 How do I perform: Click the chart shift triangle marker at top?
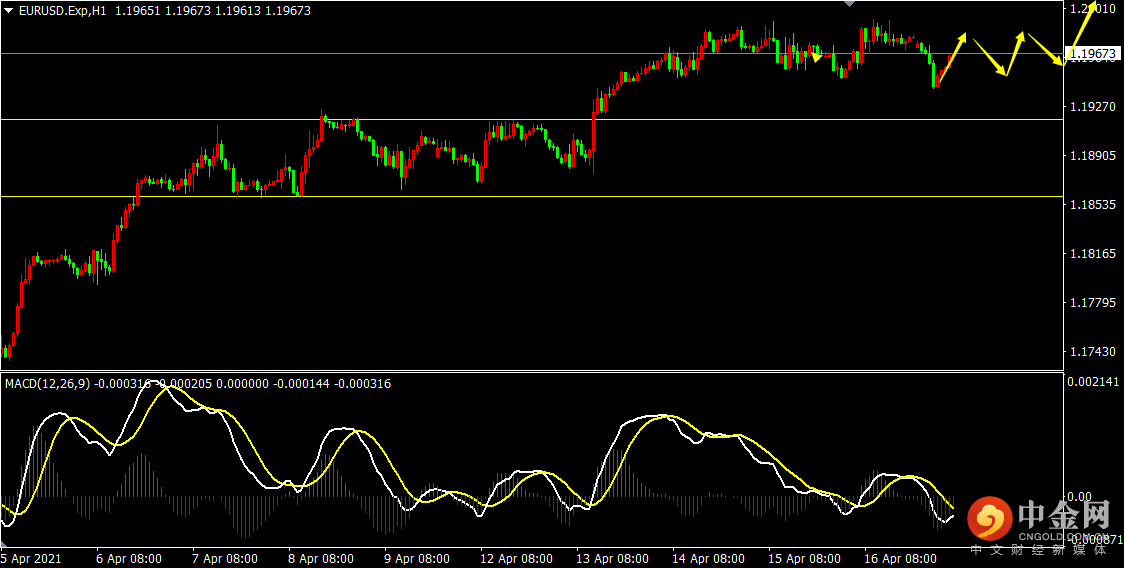pyautogui.click(x=849, y=4)
